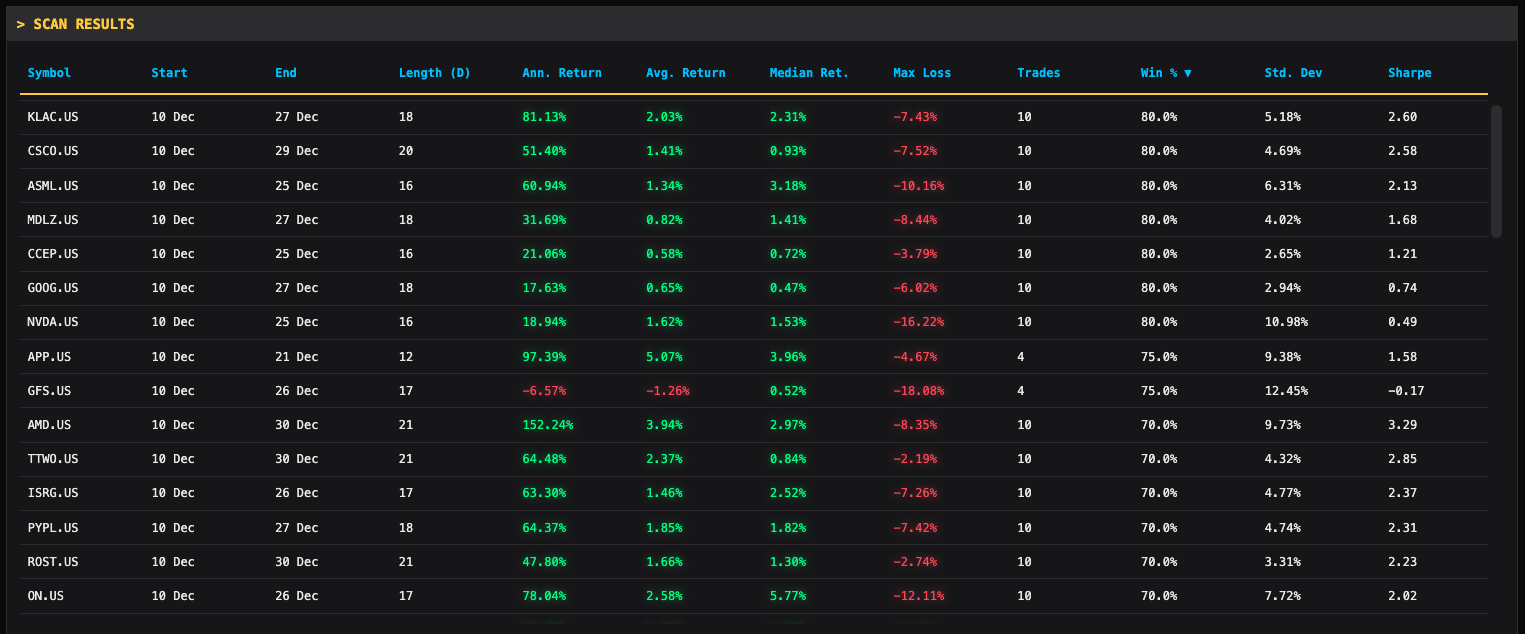
Task: Click the Start date column header
Action: 169,73
